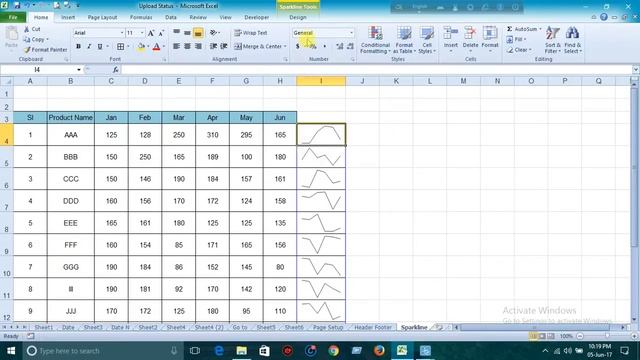Open the File tab
The image size is (640, 360).
click(13, 17)
